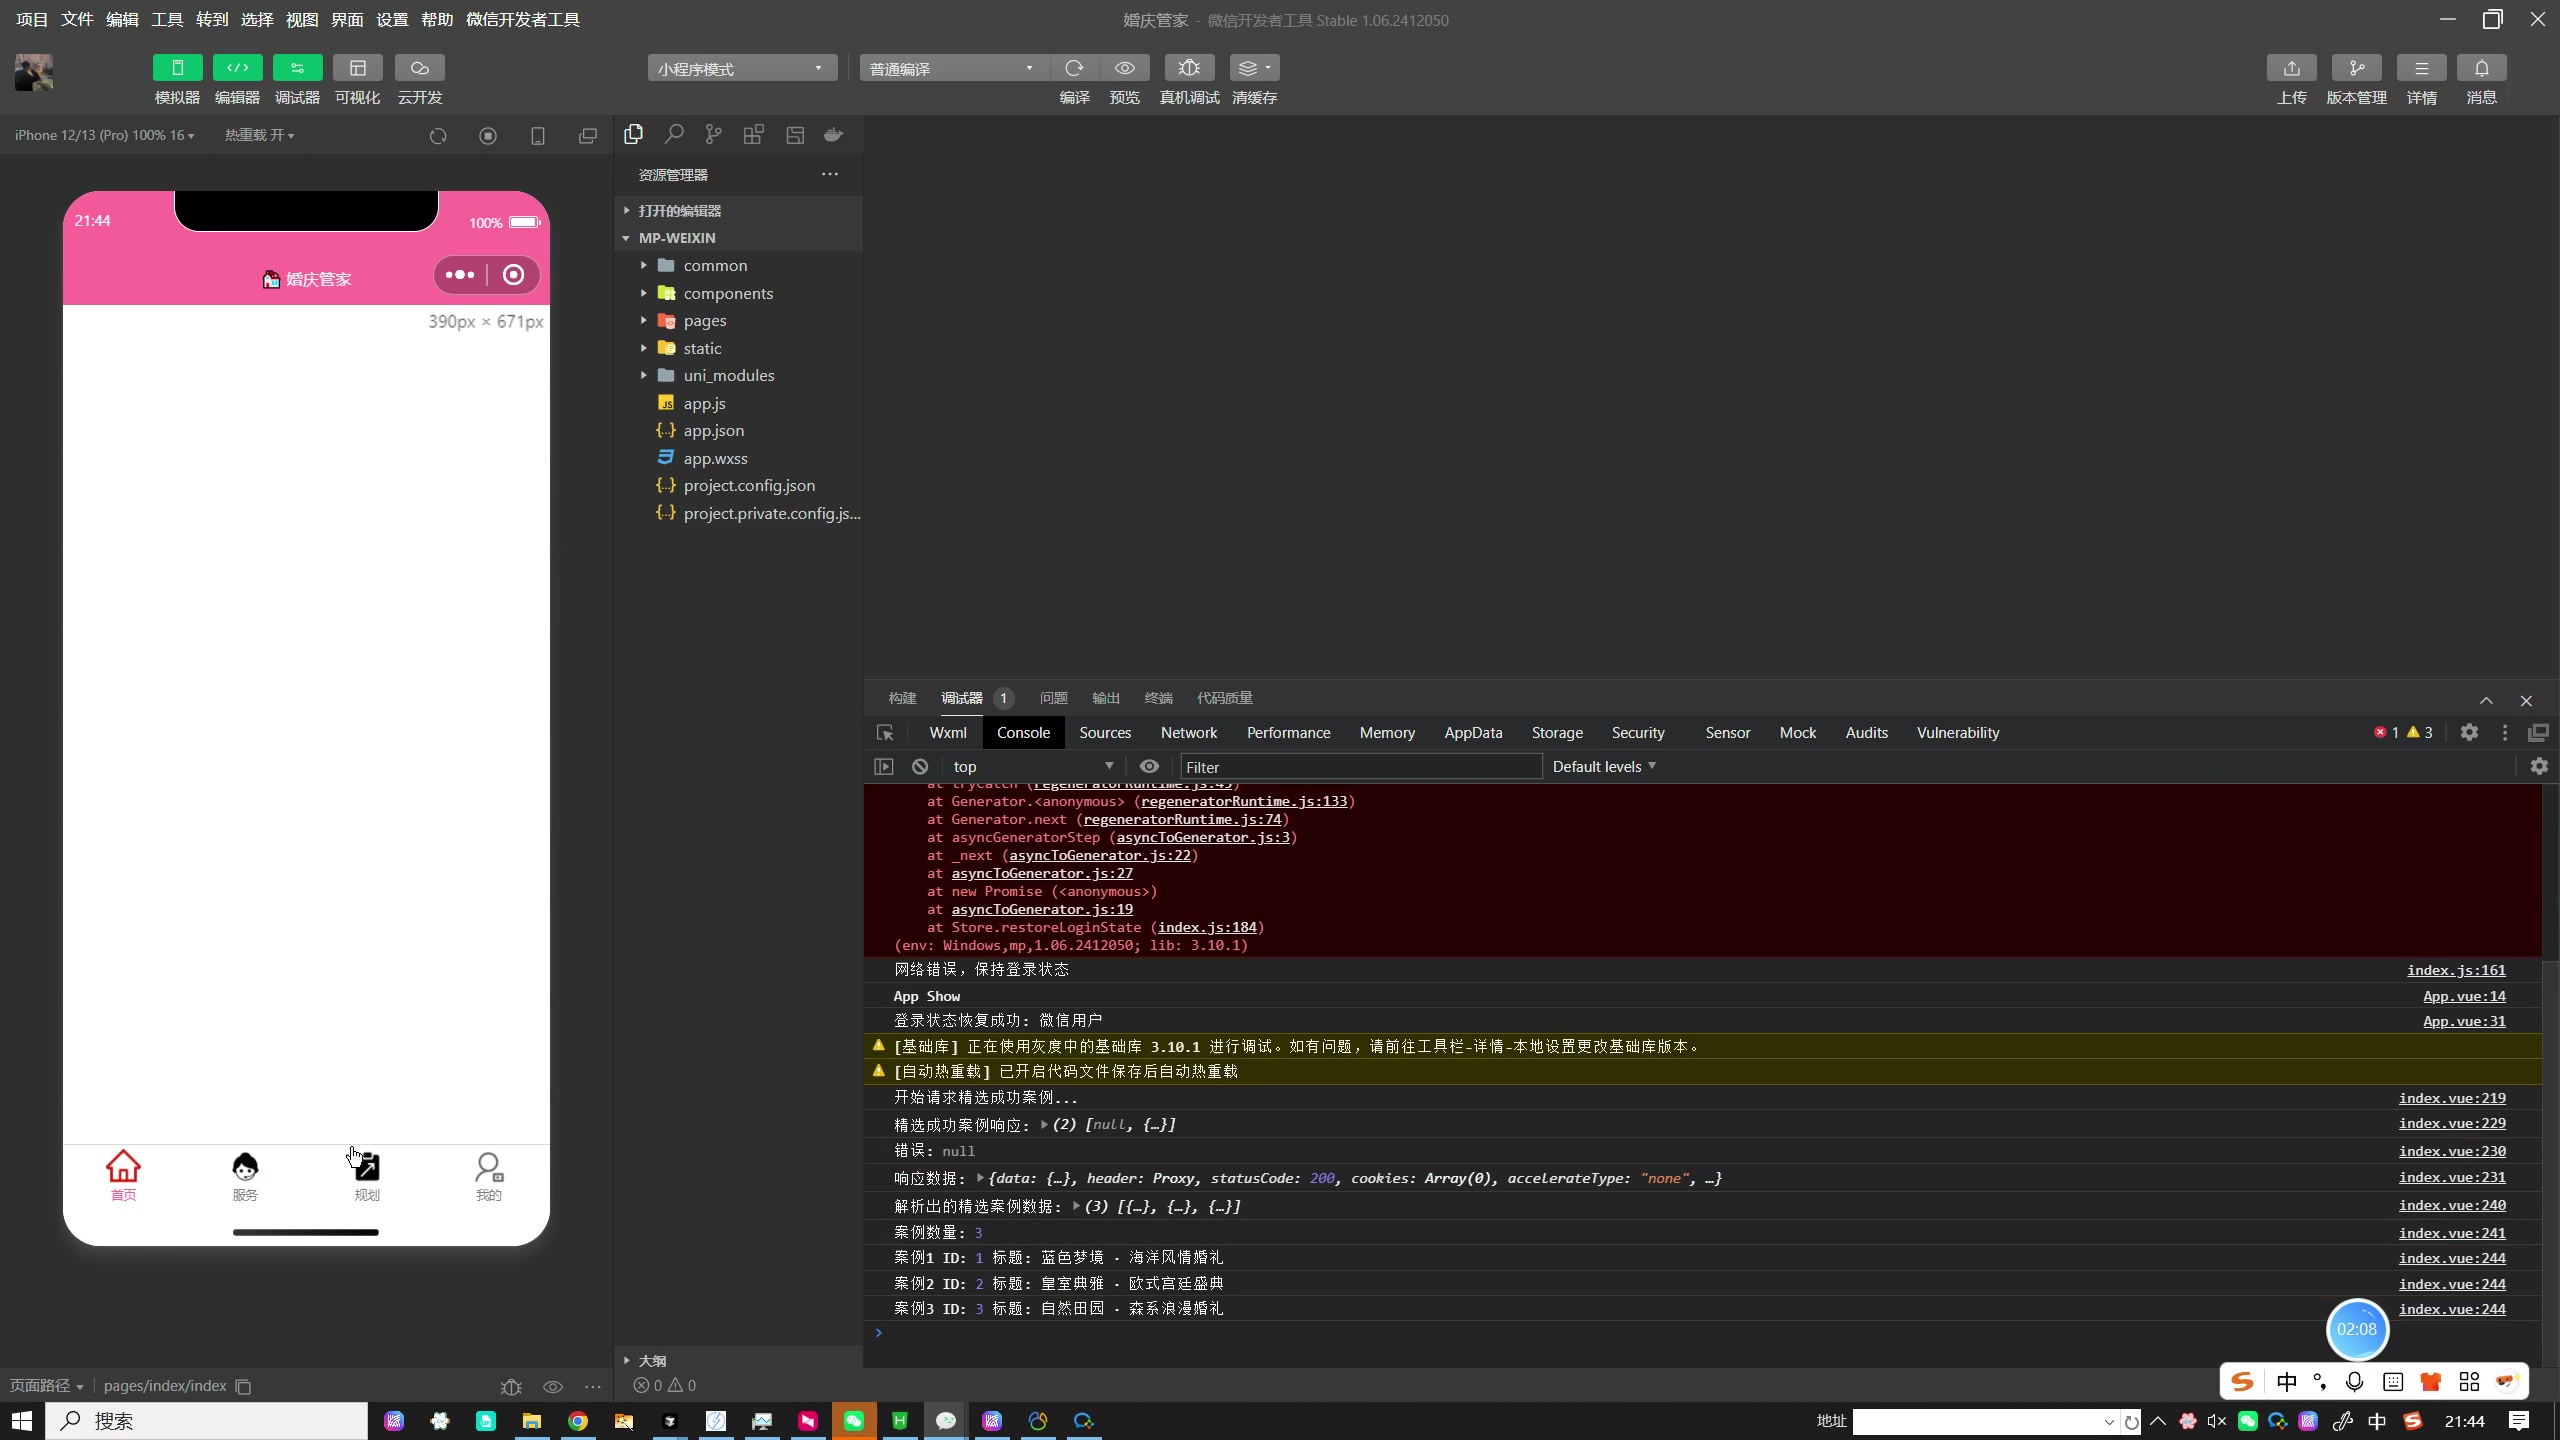Screen dimensions: 2560x1440
Task: Select the element inspector picker icon
Action: 885,733
